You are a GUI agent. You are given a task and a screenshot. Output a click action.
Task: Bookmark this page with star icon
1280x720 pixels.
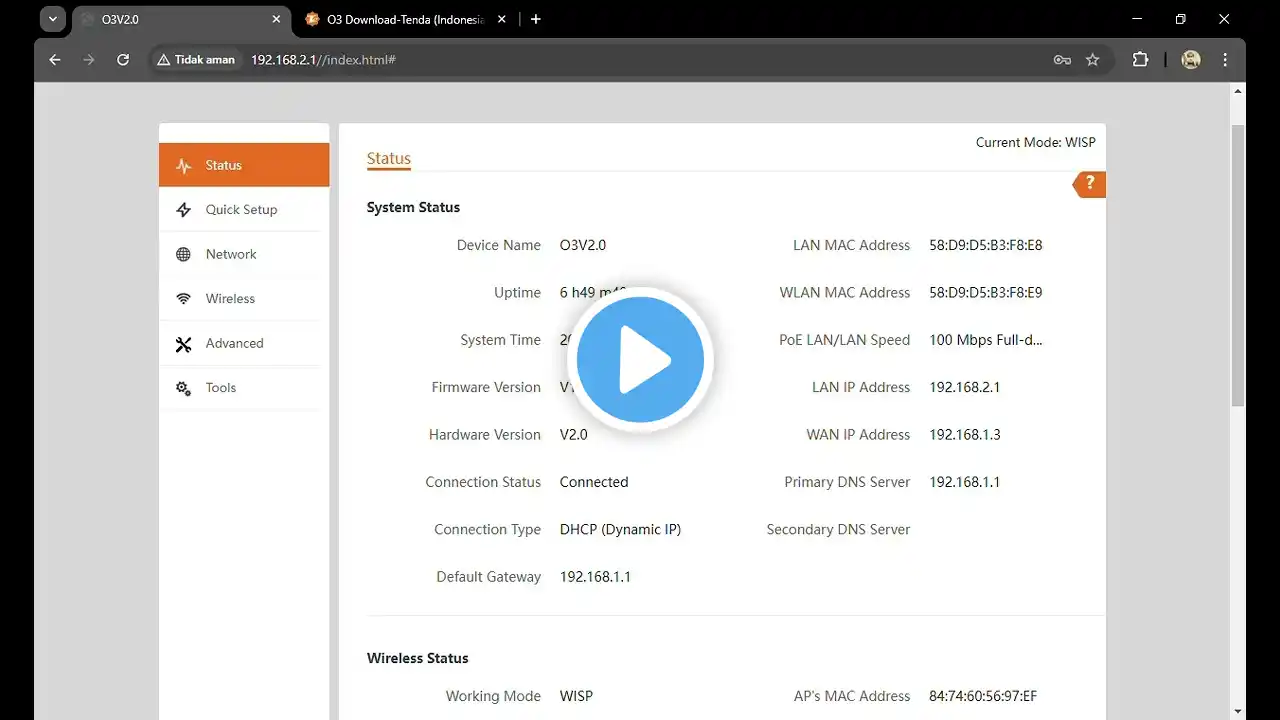pyautogui.click(x=1092, y=60)
